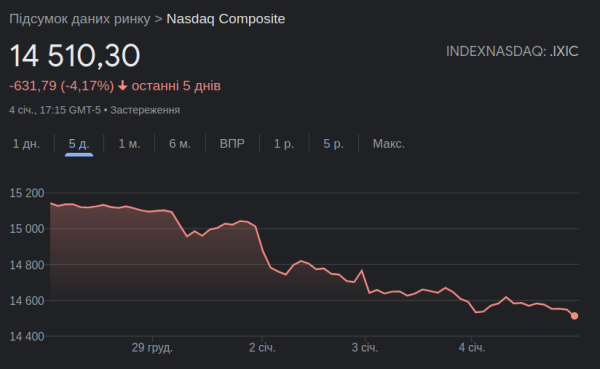This screenshot has width=600, height=369.
Task: Open the ВПР year-to-date tab
Action: point(232,144)
